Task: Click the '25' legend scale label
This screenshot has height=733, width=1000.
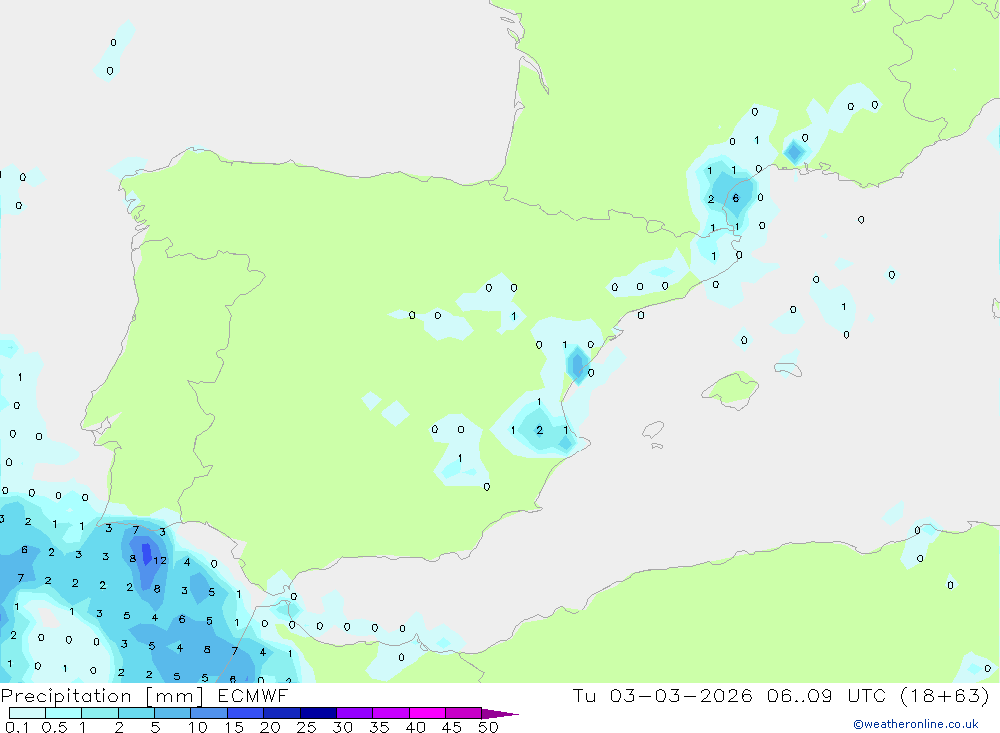Action: click(306, 727)
